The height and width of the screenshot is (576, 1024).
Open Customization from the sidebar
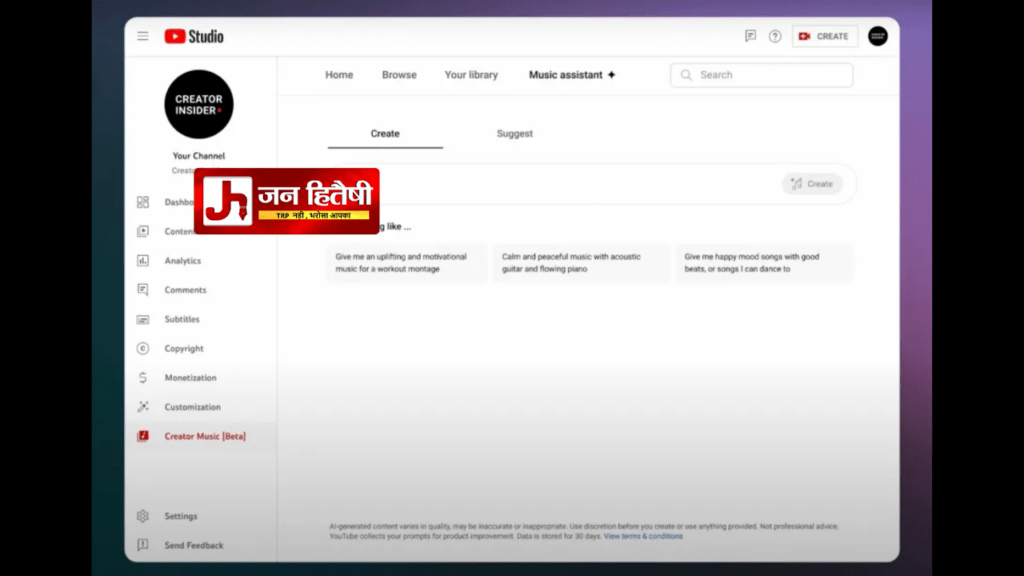[x=193, y=407]
